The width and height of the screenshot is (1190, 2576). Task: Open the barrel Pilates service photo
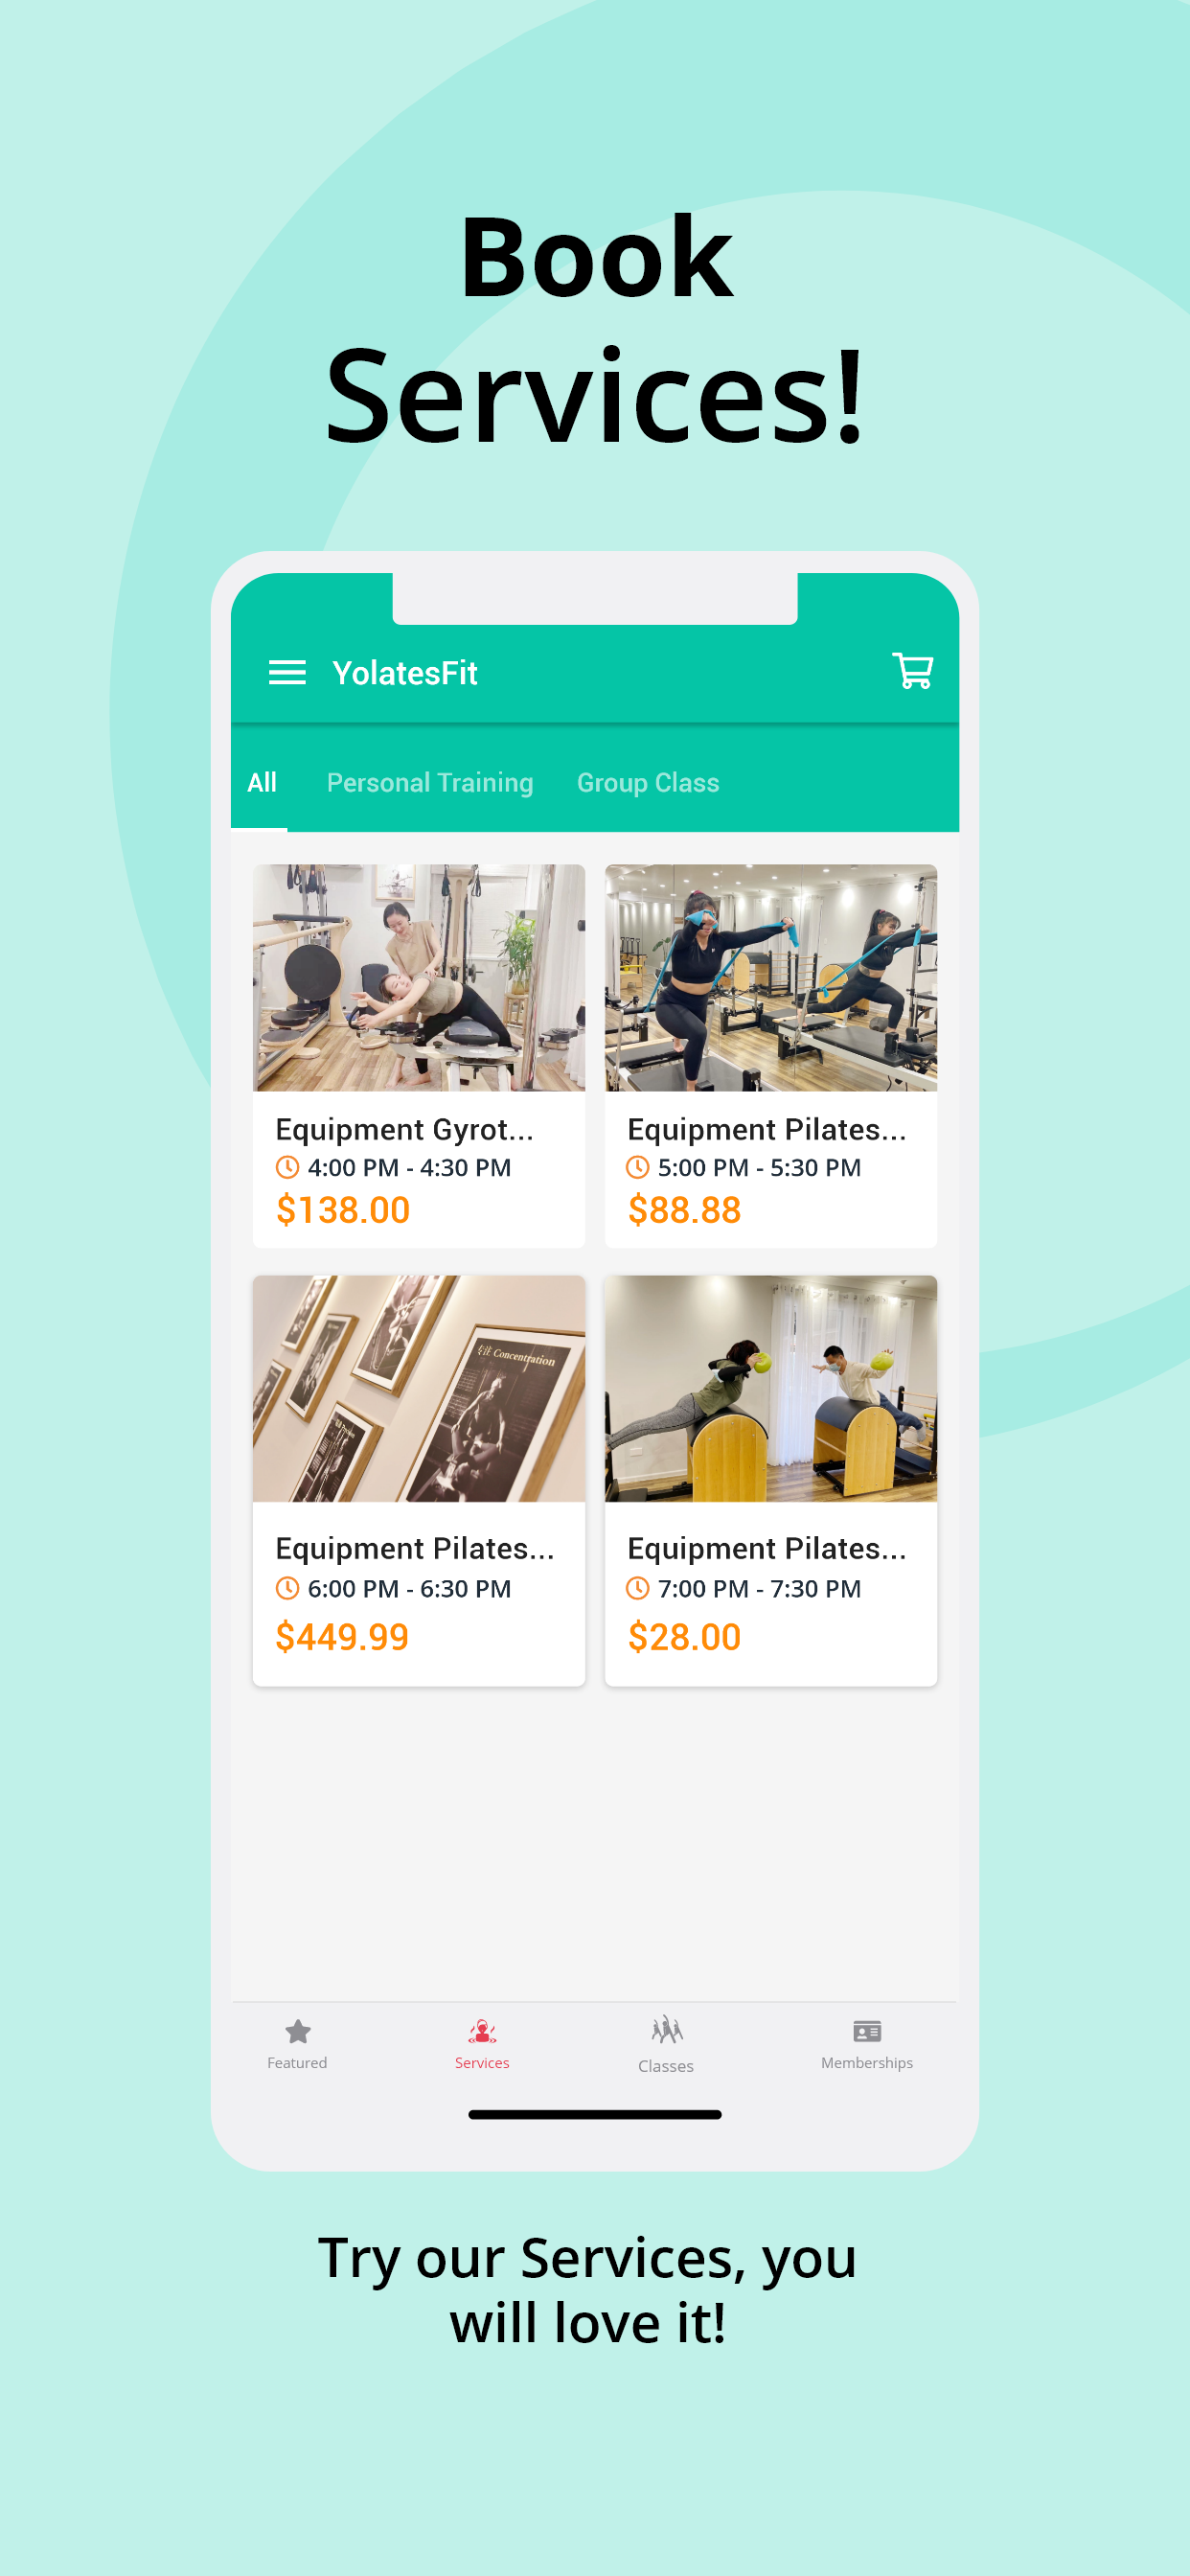771,1388
